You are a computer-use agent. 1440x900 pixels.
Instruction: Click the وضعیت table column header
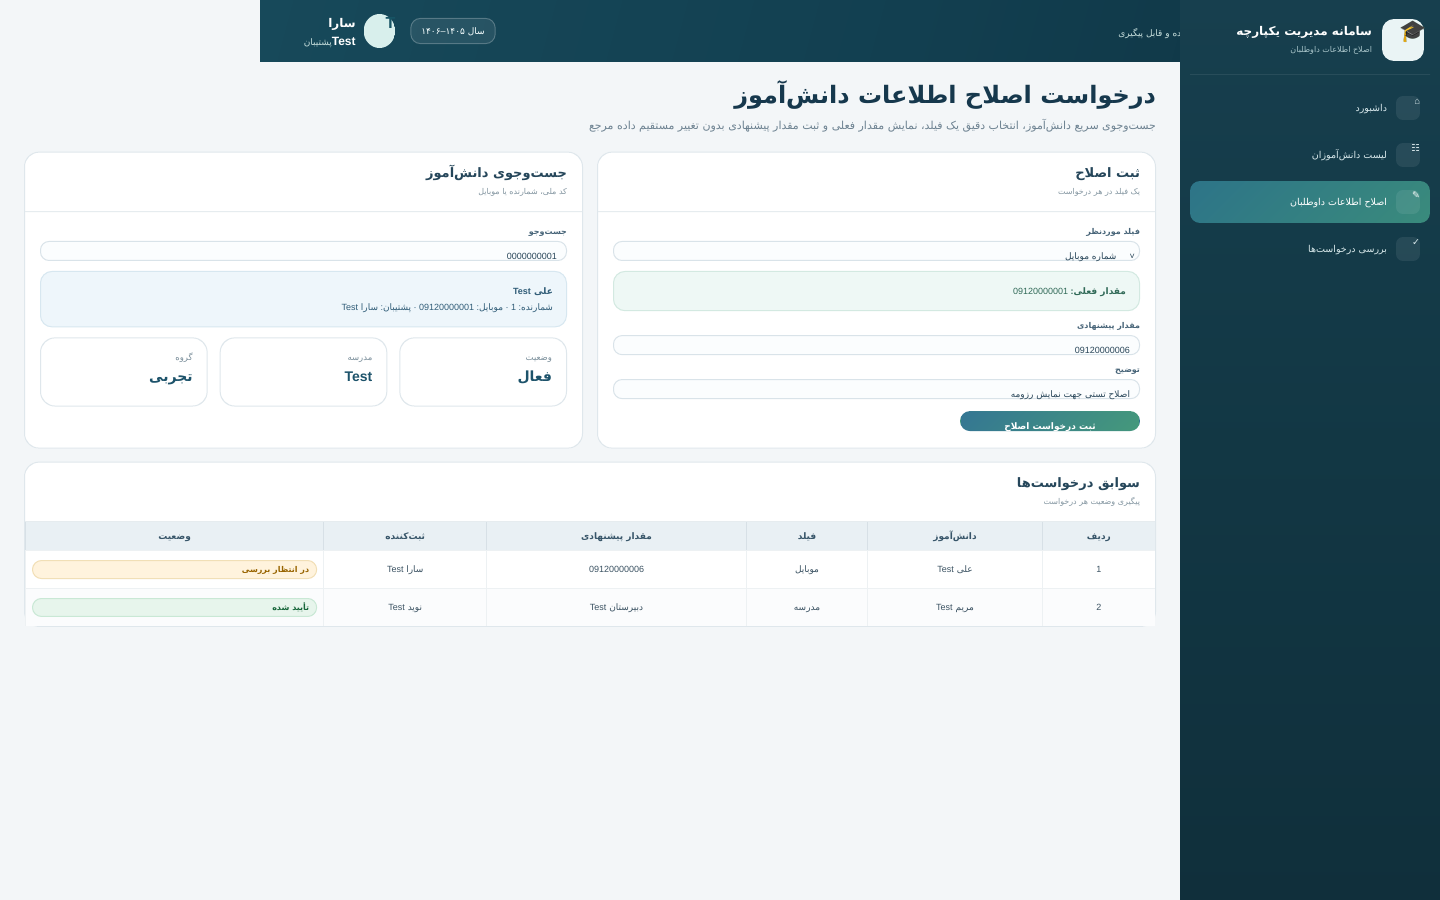click(174, 536)
